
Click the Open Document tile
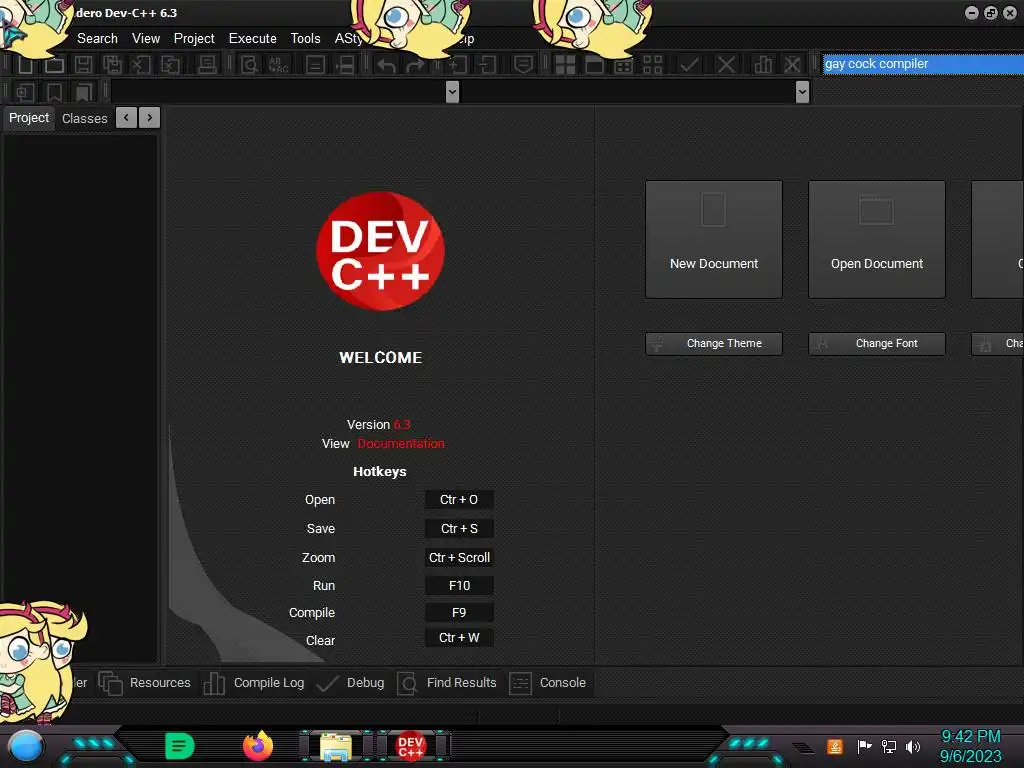(x=877, y=240)
